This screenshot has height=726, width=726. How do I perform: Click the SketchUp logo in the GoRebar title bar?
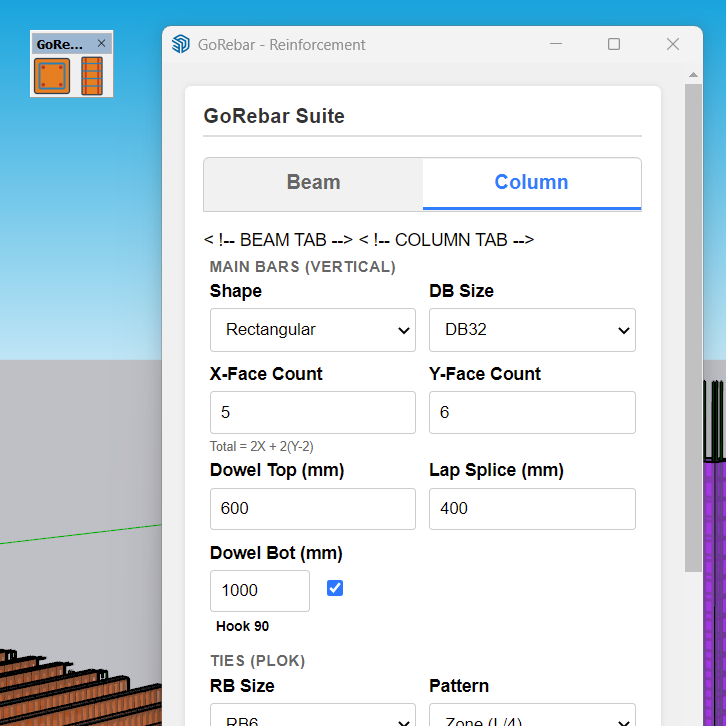click(x=181, y=44)
